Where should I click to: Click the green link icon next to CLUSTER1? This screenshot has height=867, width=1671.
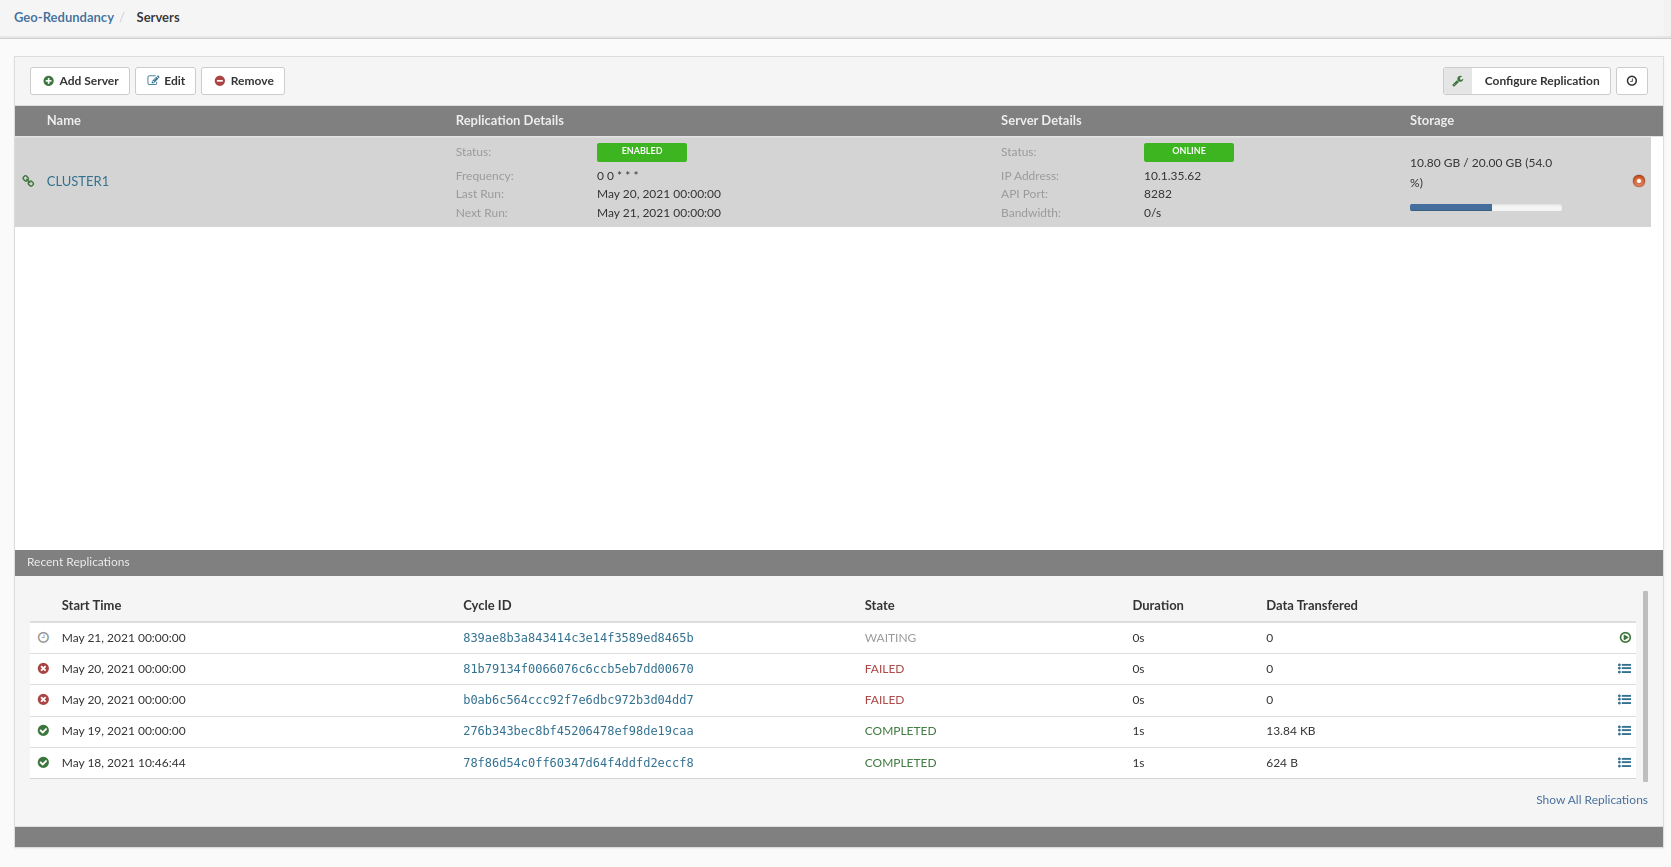point(28,181)
